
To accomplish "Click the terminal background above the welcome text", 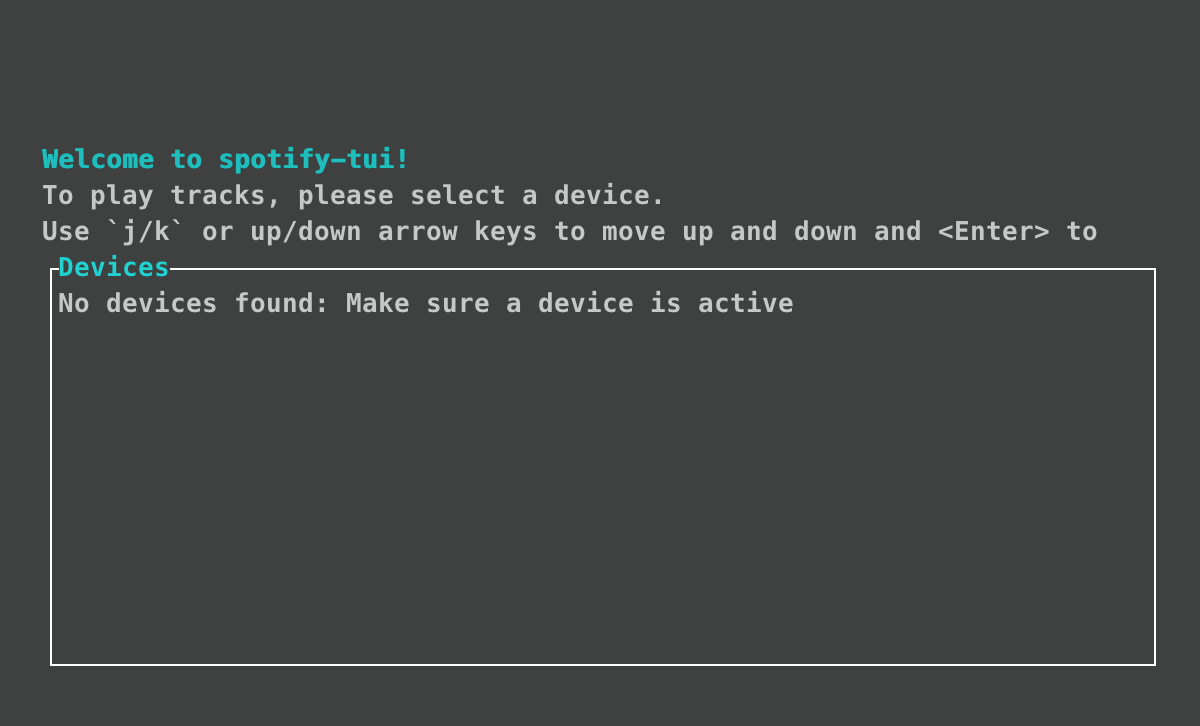I will (600, 70).
